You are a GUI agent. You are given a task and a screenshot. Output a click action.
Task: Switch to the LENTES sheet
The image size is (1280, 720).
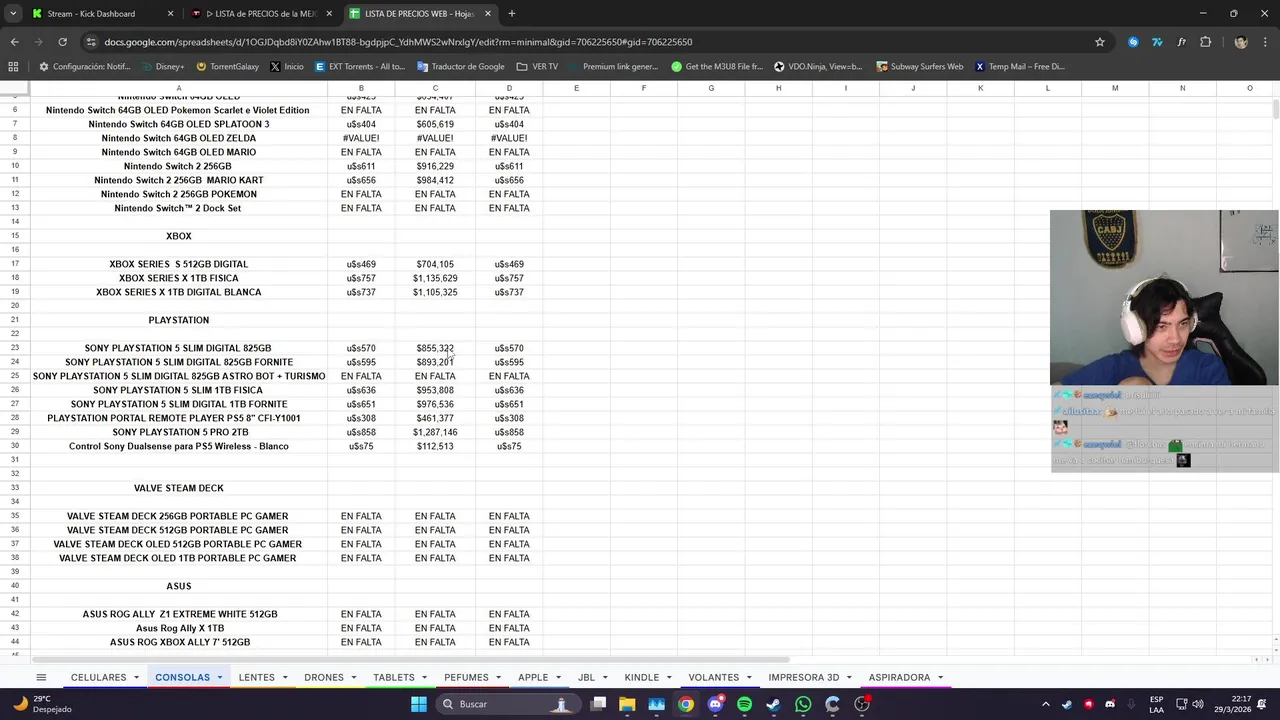pyautogui.click(x=256, y=677)
